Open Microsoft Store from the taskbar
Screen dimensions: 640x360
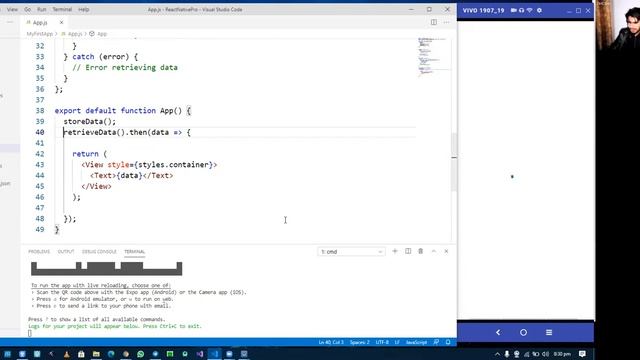[81, 354]
